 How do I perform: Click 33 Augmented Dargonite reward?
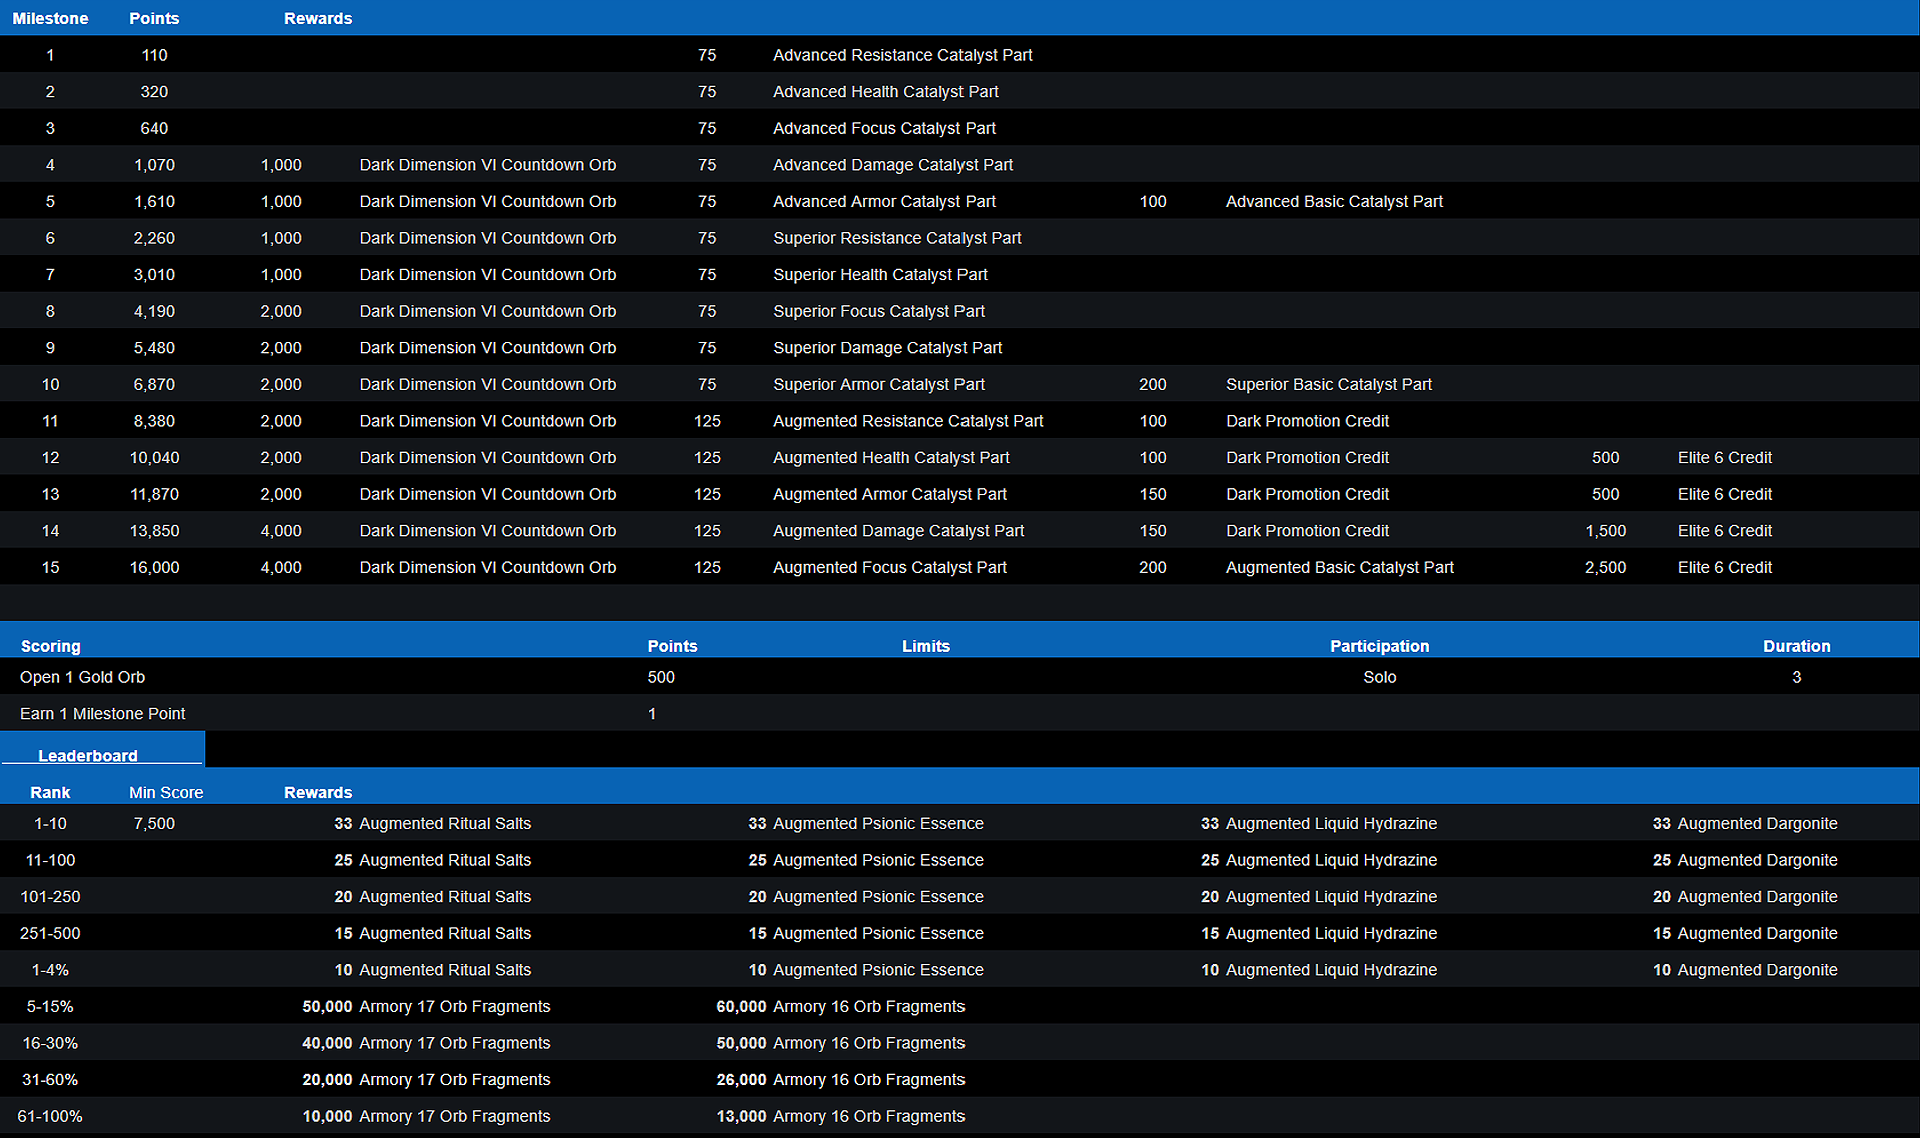(1745, 823)
